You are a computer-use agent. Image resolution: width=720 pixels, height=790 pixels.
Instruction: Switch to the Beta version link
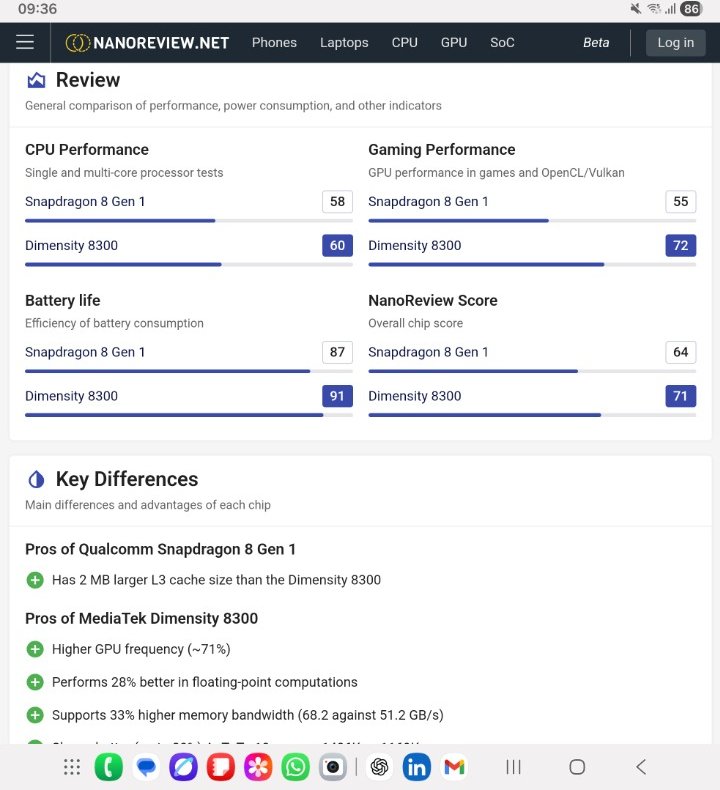[596, 43]
